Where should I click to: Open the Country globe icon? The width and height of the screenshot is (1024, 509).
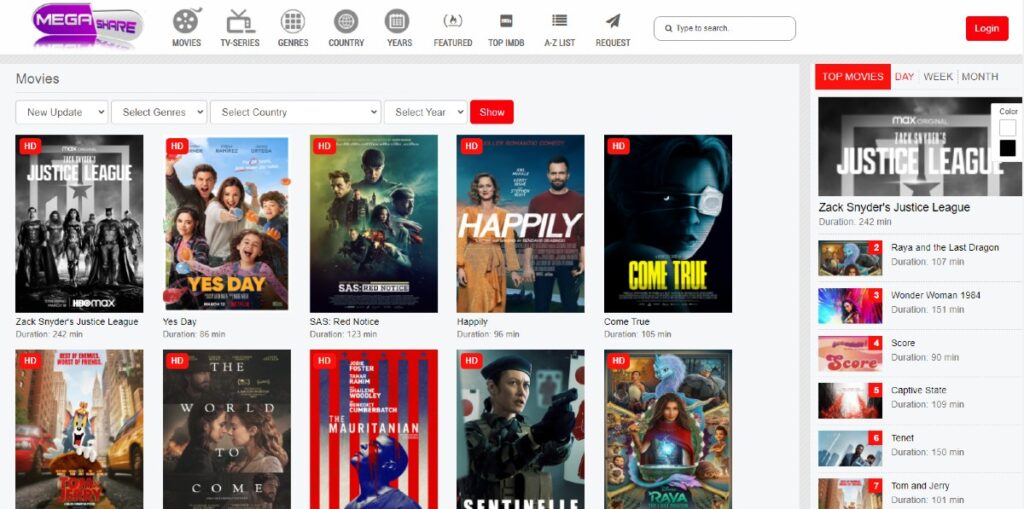[x=346, y=22]
